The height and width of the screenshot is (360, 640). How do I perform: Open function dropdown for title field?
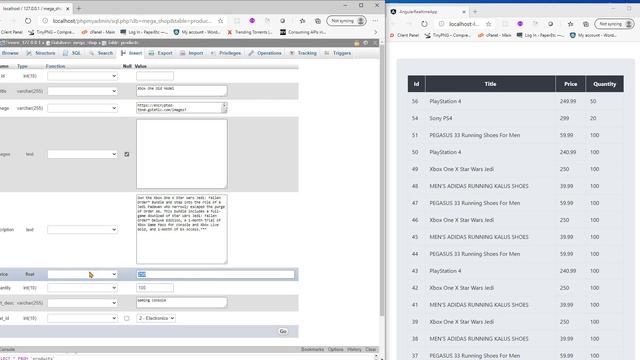tap(82, 91)
